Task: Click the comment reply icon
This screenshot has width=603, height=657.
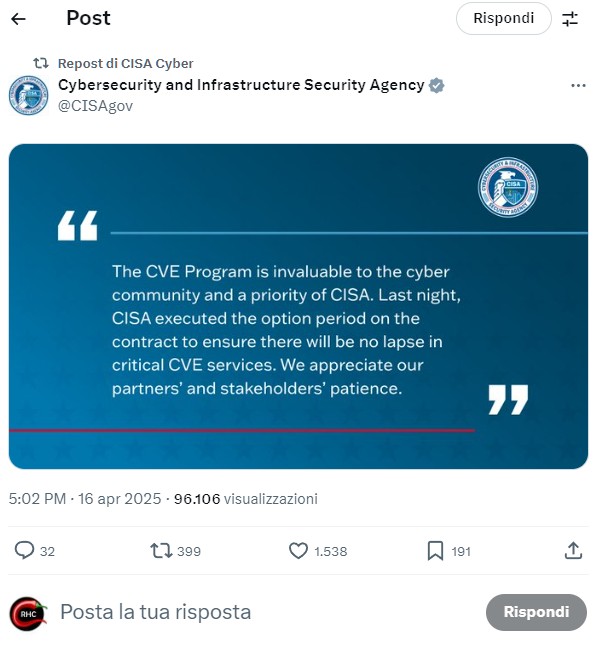Action: coord(25,550)
